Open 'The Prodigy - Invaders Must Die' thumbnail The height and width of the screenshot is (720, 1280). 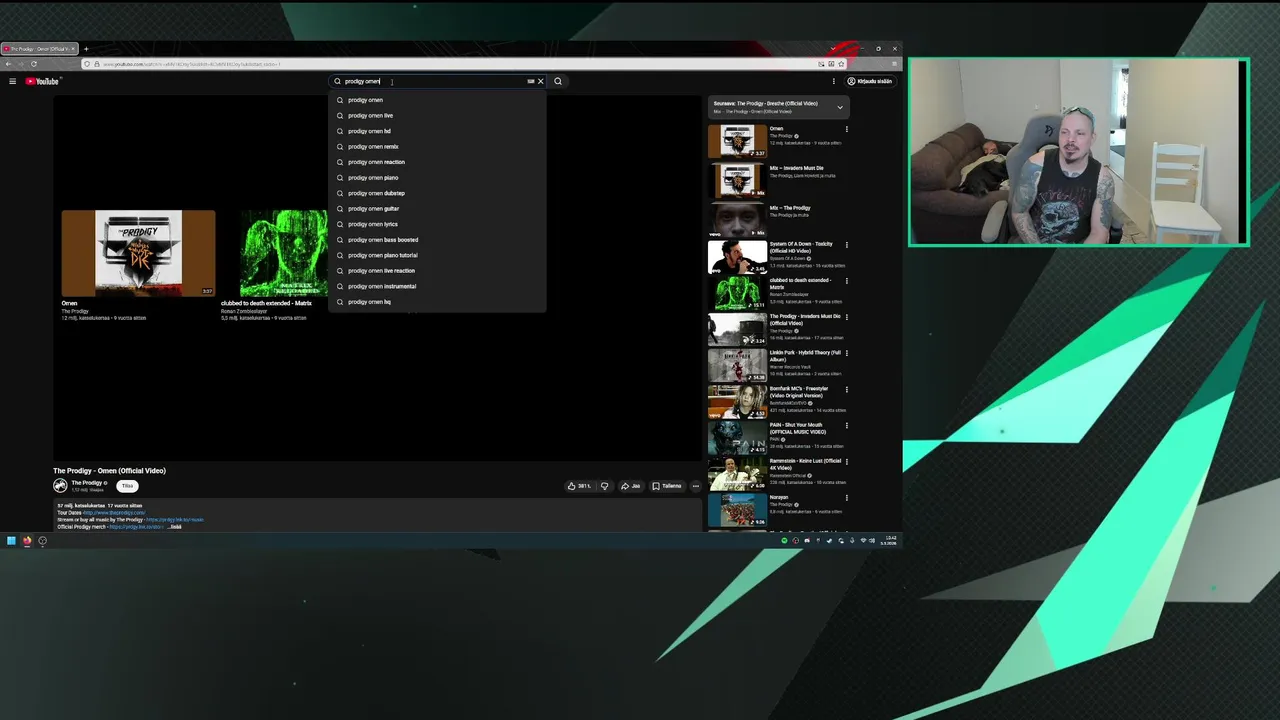pos(738,330)
